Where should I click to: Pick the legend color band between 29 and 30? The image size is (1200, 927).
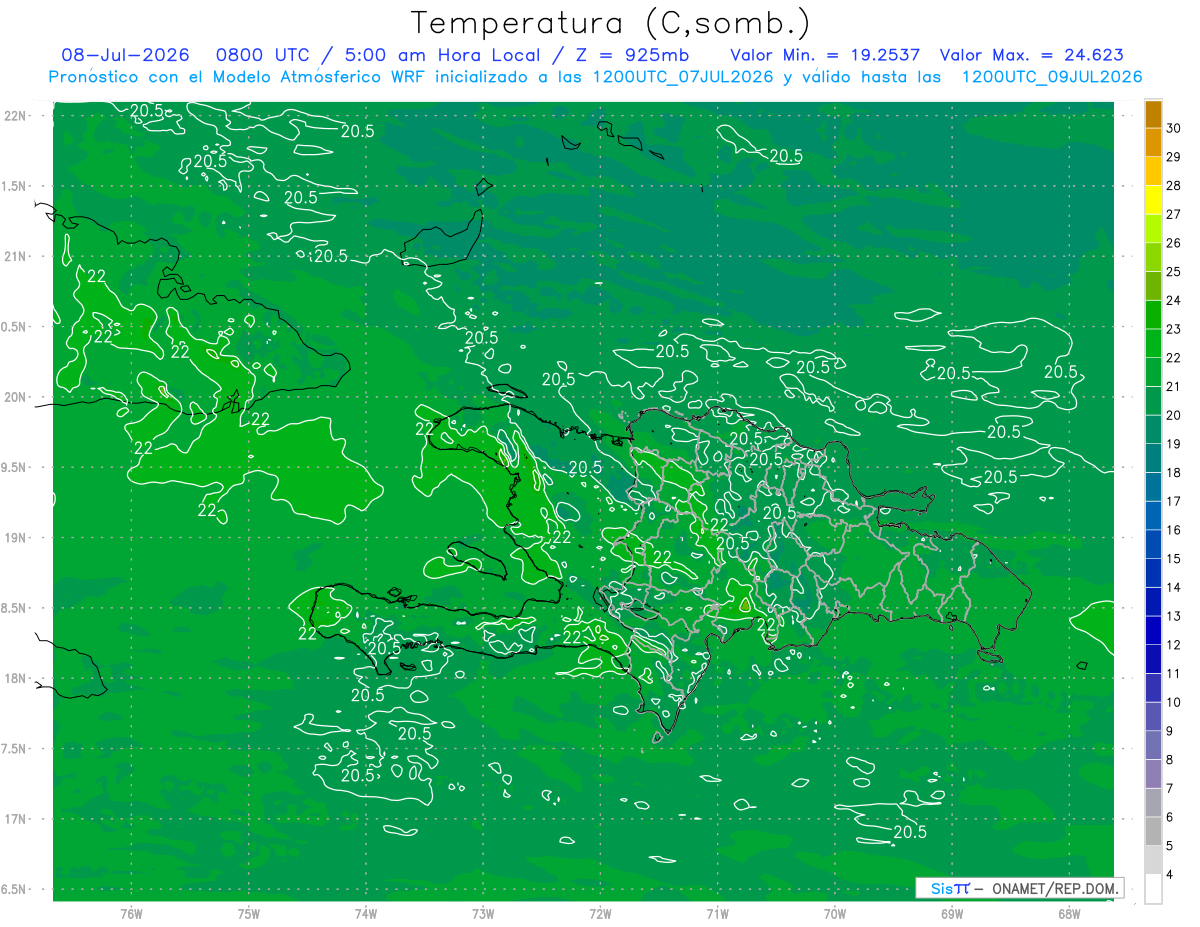point(1153,143)
